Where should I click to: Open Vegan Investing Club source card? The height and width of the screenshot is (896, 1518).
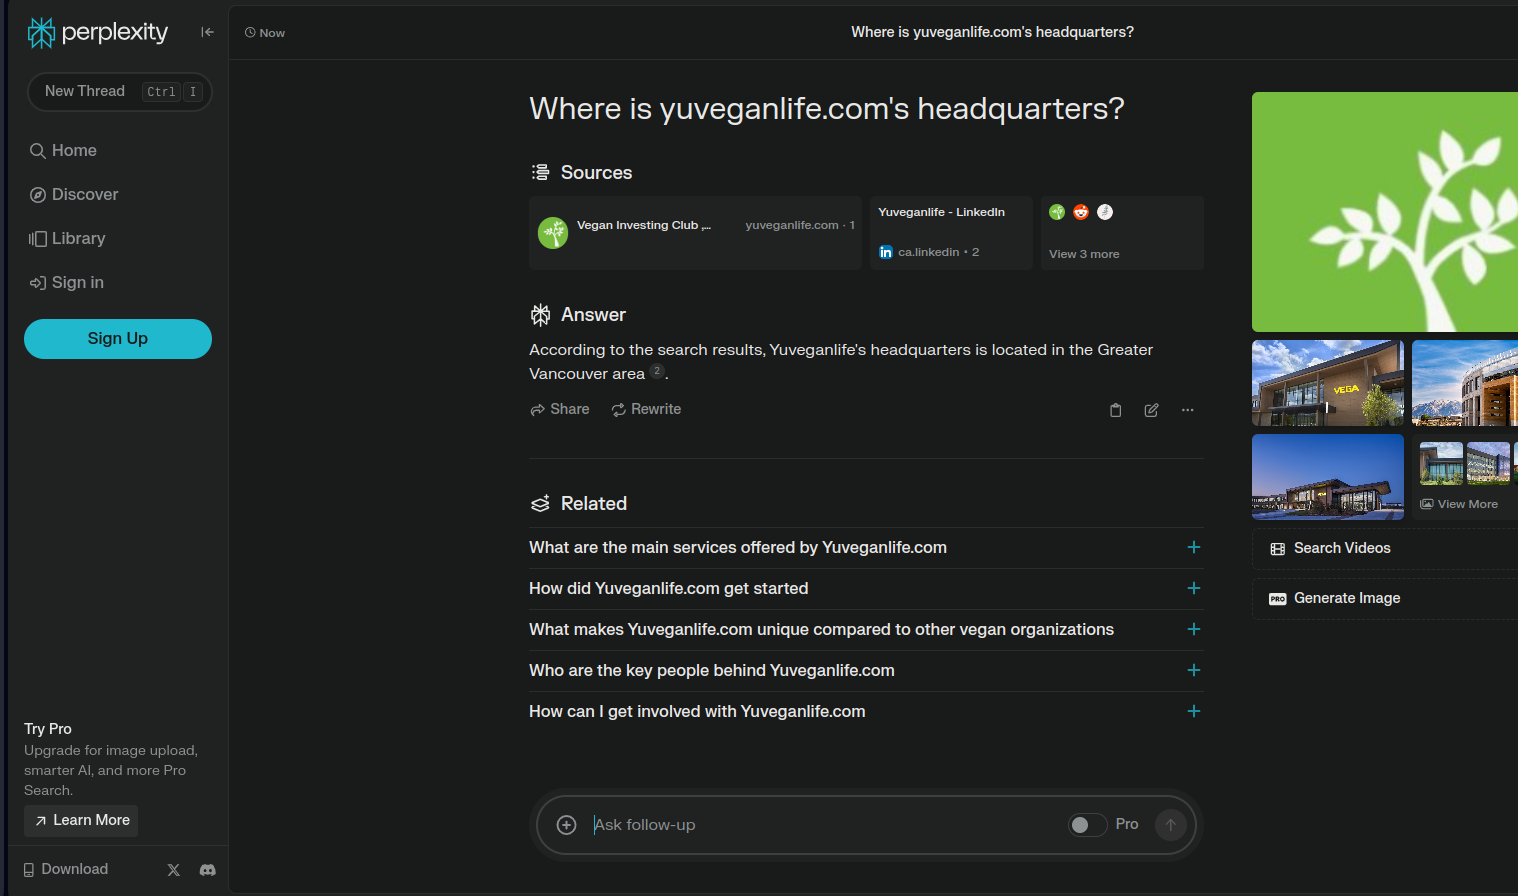pyautogui.click(x=695, y=233)
